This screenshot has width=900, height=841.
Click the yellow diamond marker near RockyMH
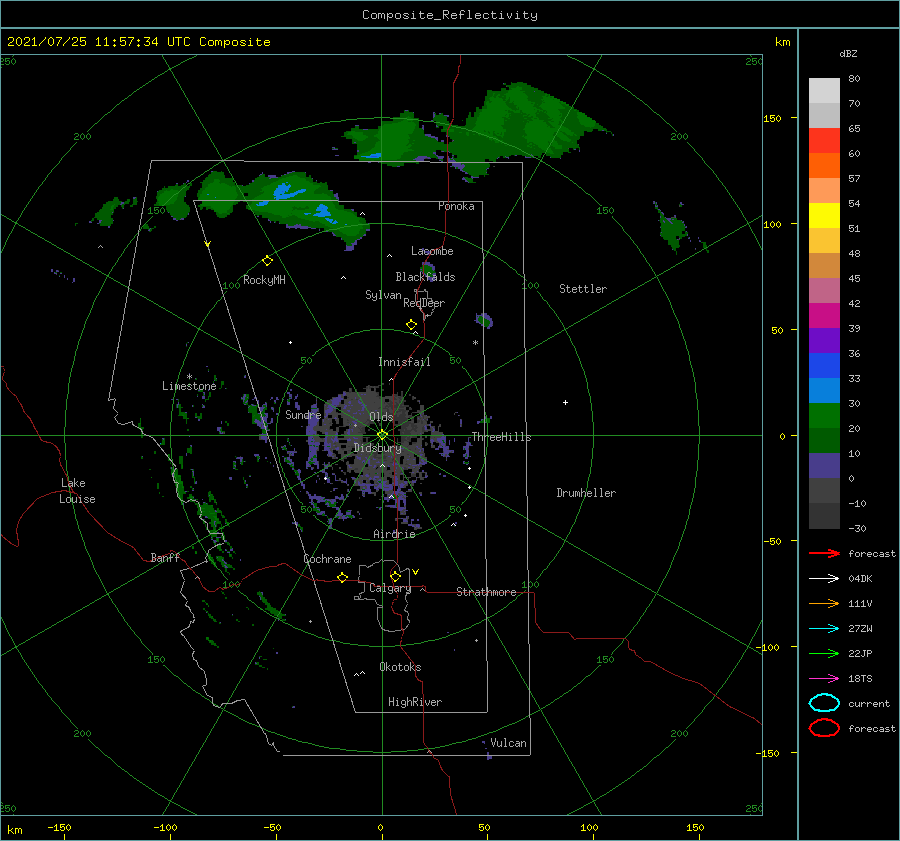click(x=267, y=261)
